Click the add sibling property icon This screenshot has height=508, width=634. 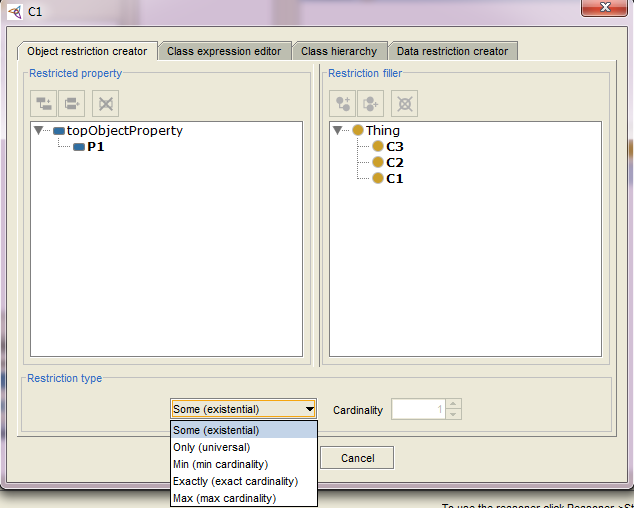click(x=72, y=102)
